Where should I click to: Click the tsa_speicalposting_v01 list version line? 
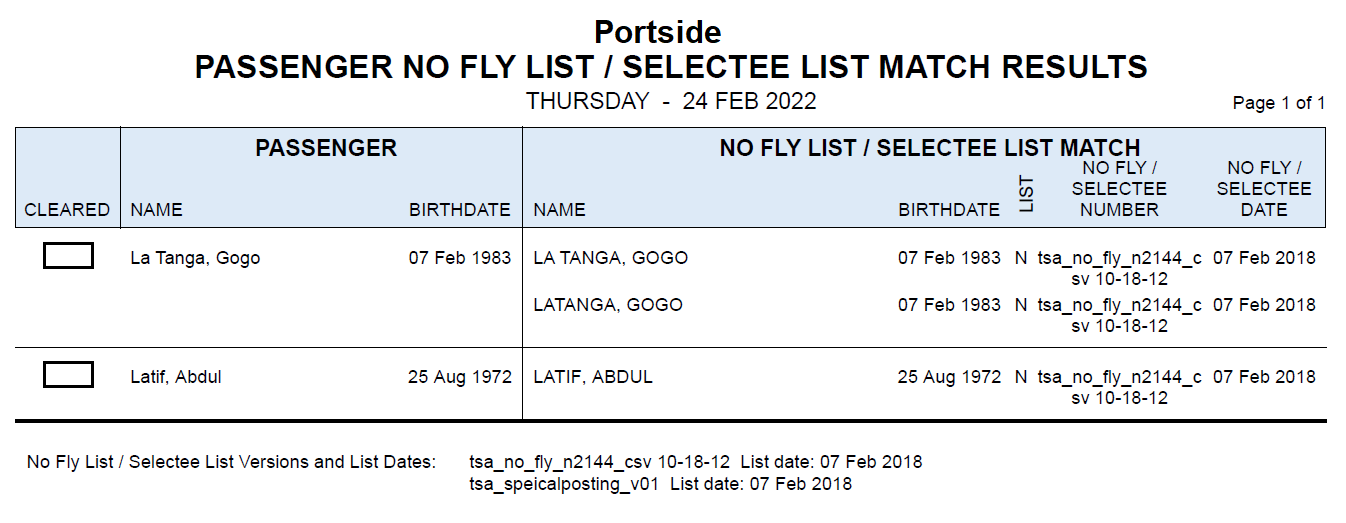coord(660,484)
